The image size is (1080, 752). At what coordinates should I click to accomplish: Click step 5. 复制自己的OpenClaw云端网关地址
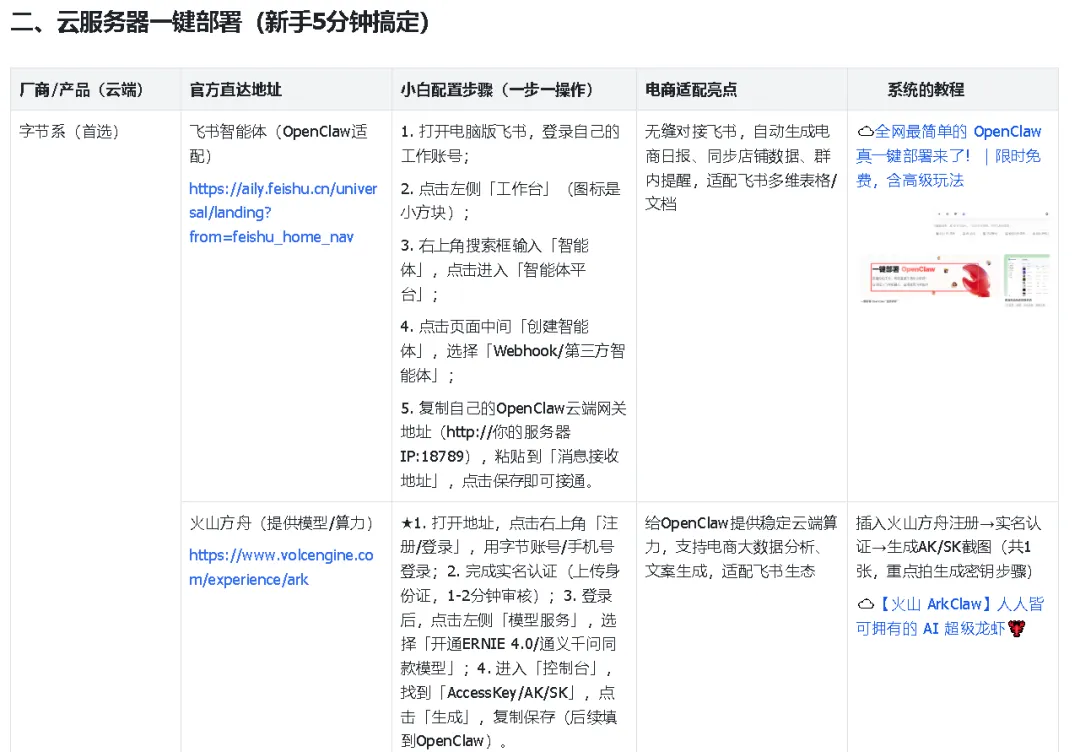(x=513, y=444)
